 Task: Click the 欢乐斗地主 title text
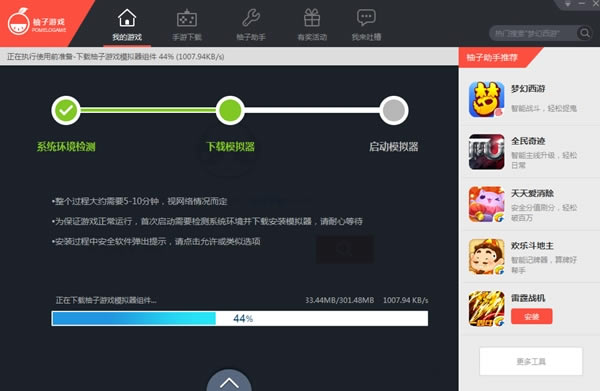point(532,246)
